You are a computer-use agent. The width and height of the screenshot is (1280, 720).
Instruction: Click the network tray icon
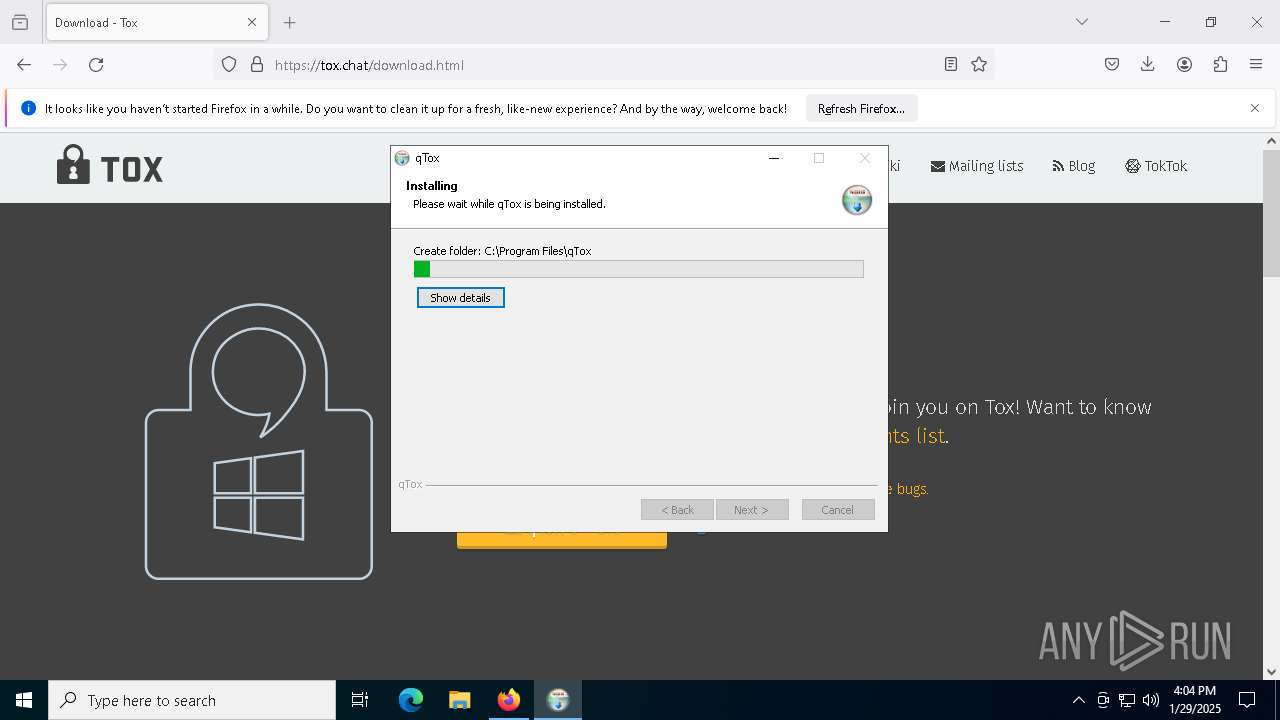point(1127,700)
